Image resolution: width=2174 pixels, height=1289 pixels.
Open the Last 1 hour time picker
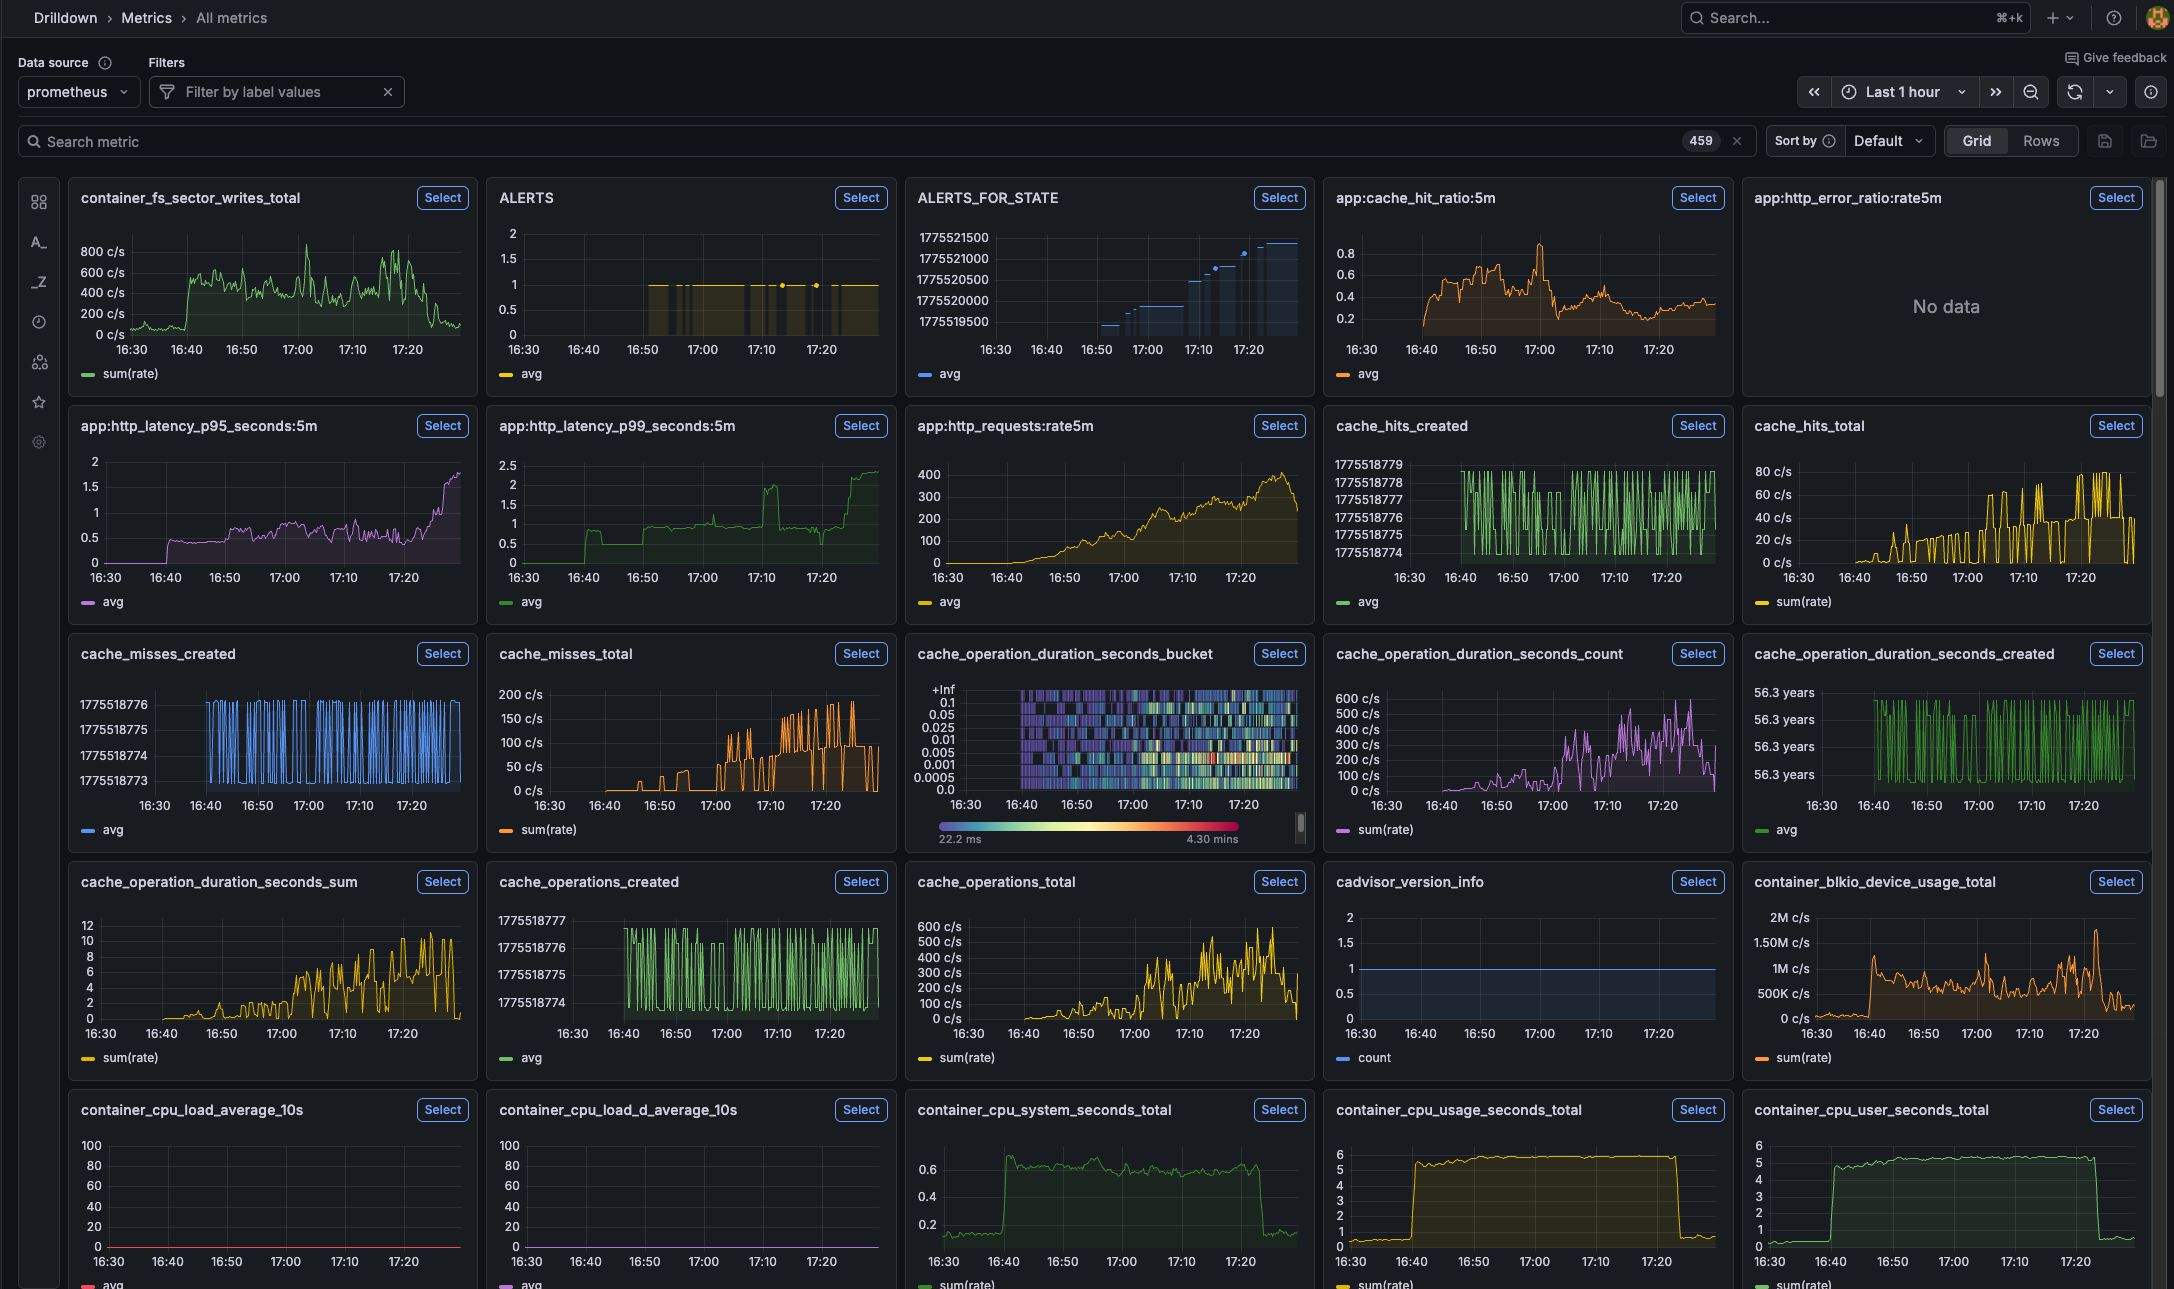pyautogui.click(x=1903, y=92)
